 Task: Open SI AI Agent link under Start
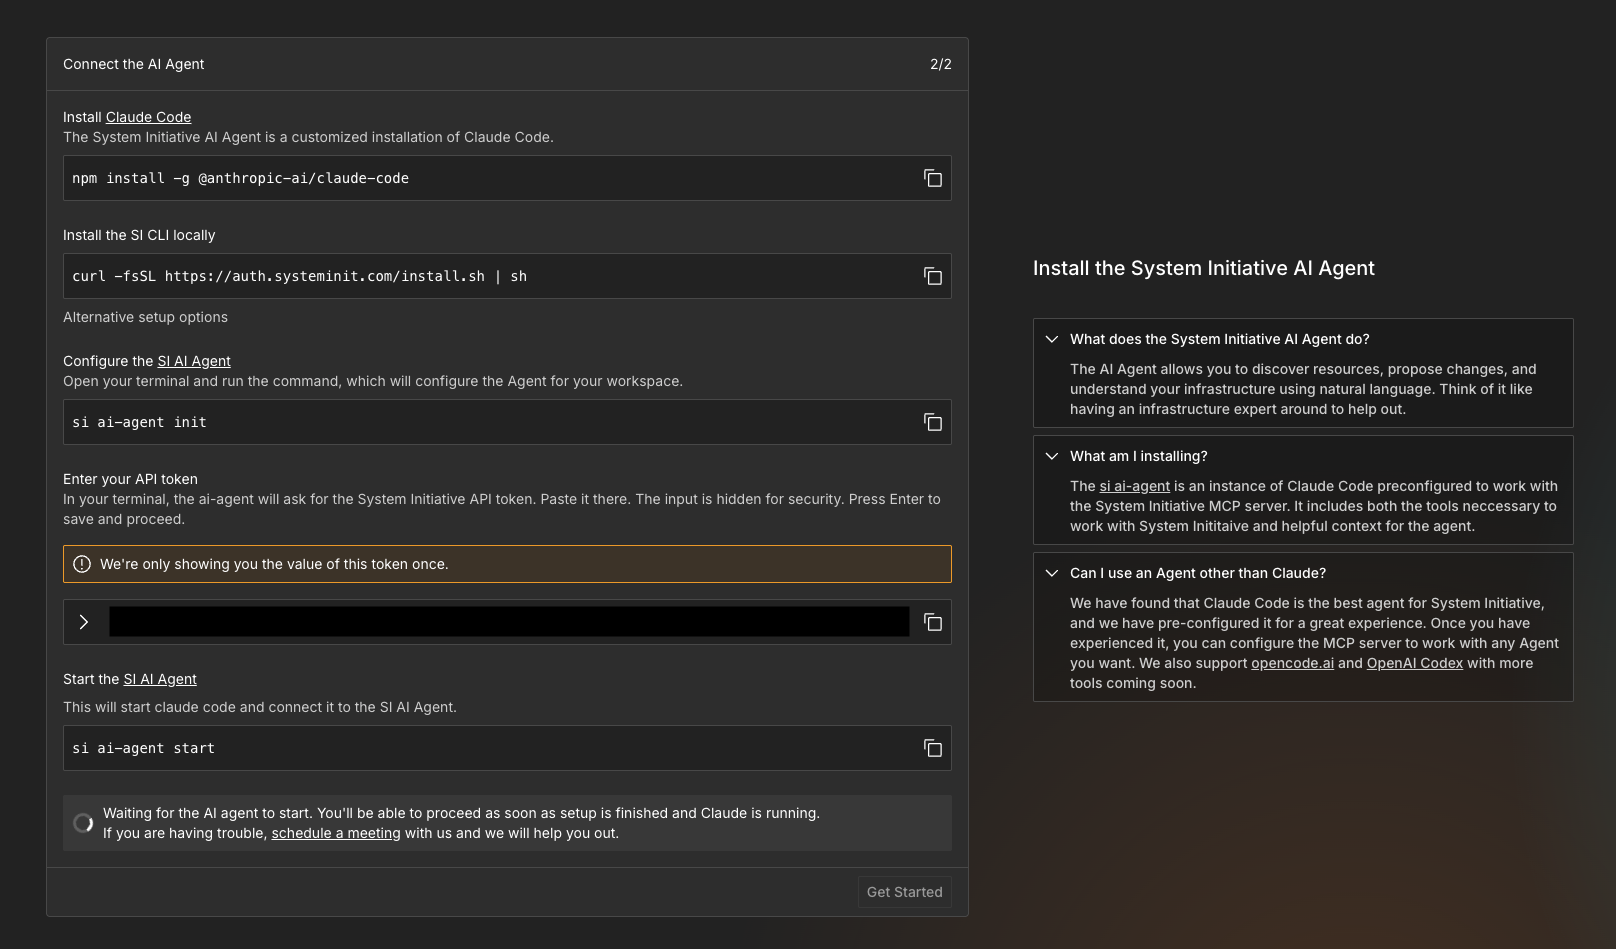point(160,679)
